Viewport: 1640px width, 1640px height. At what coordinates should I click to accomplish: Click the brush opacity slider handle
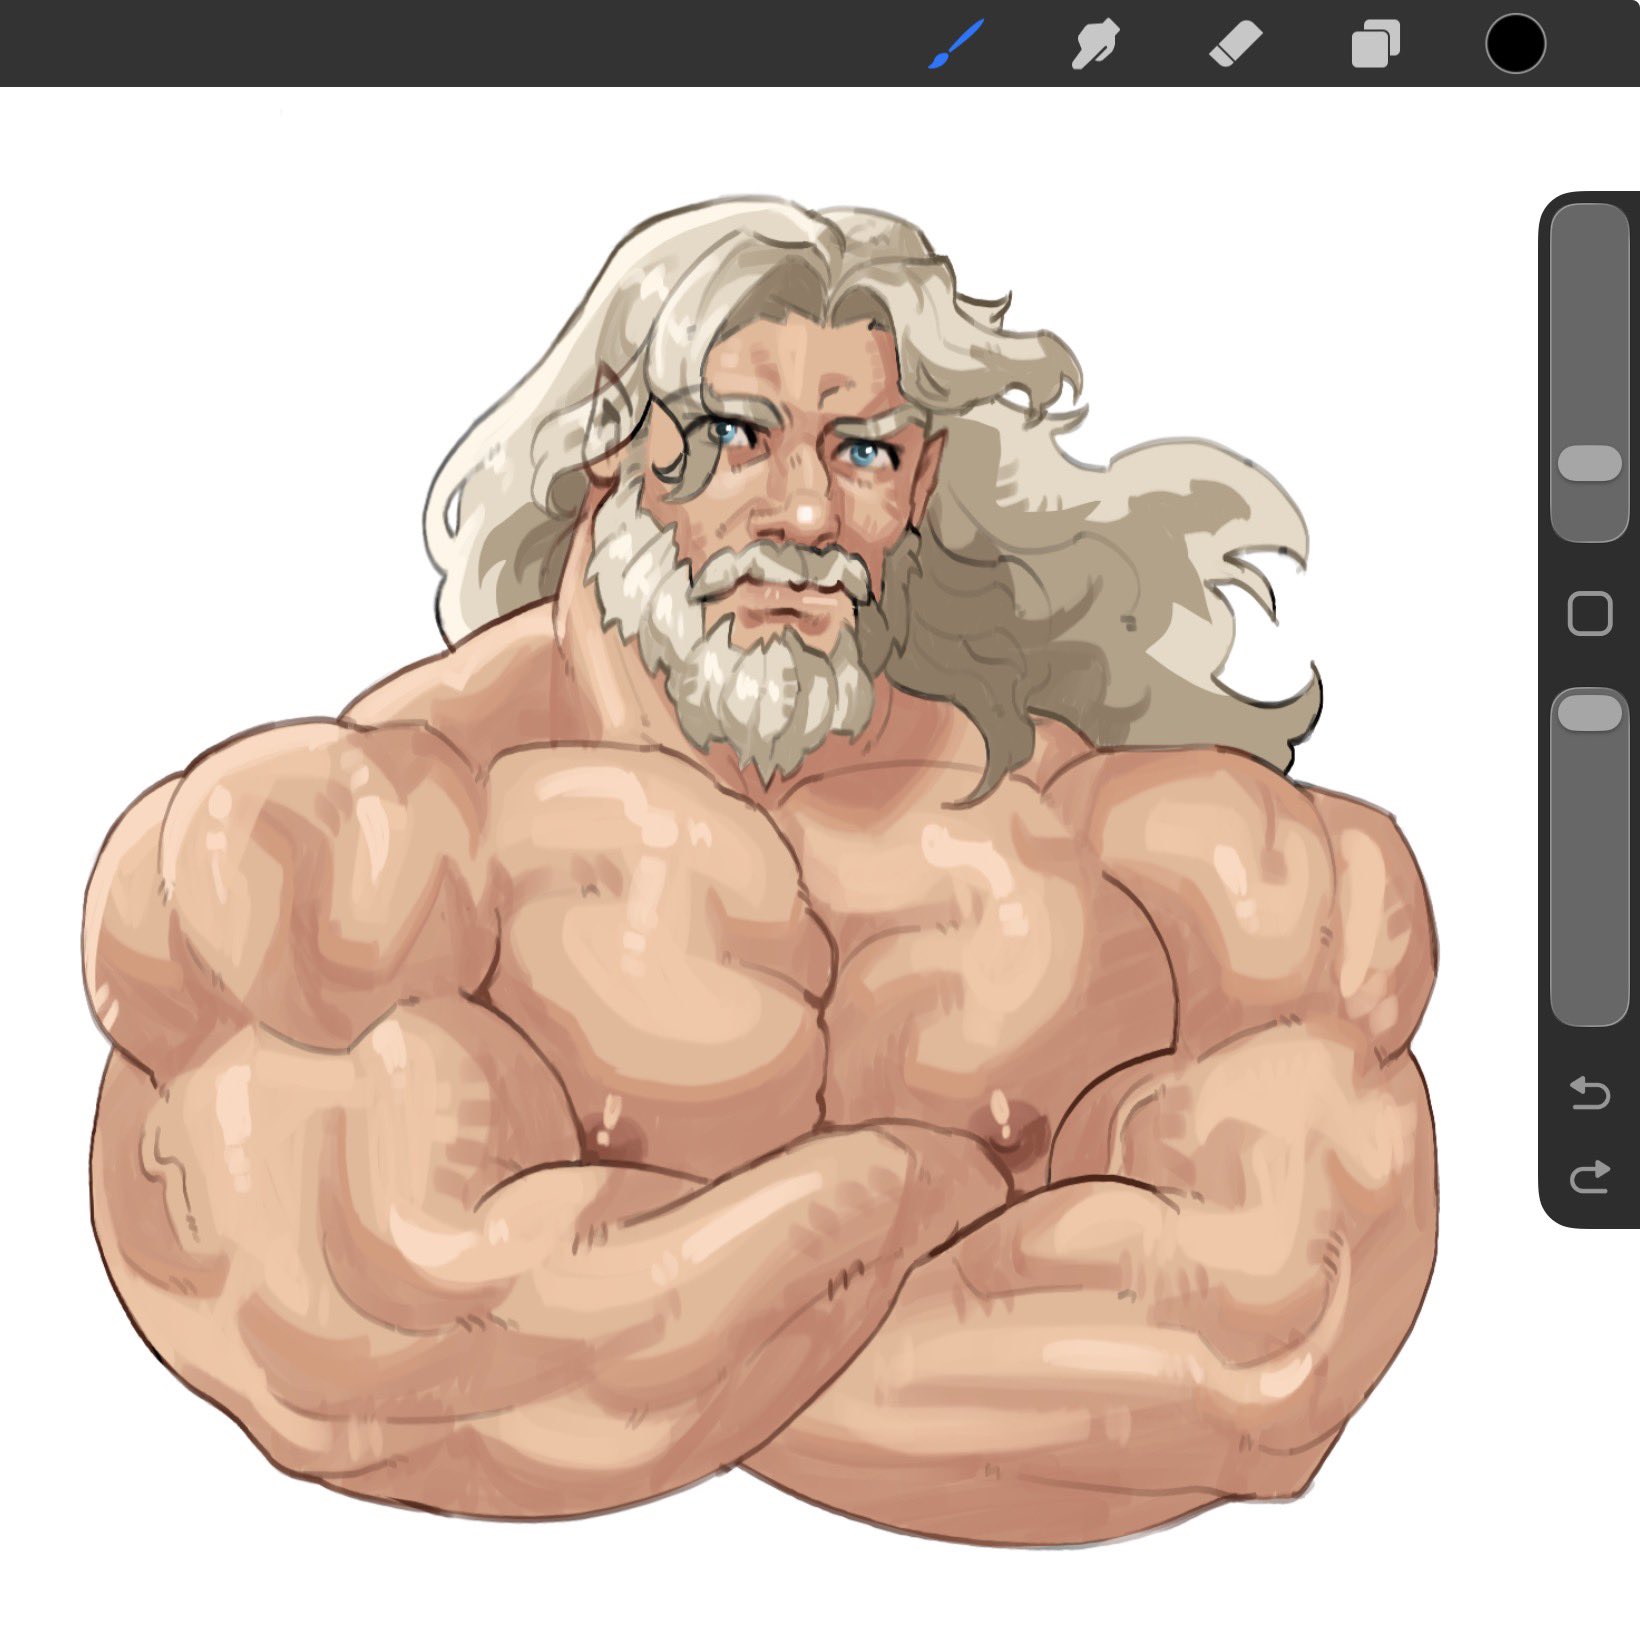[x=1590, y=713]
